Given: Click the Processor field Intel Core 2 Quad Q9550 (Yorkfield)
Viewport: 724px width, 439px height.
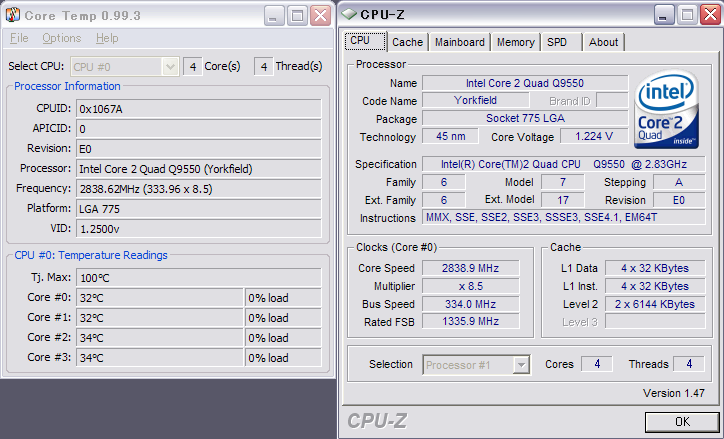Looking at the screenshot, I should (199, 169).
